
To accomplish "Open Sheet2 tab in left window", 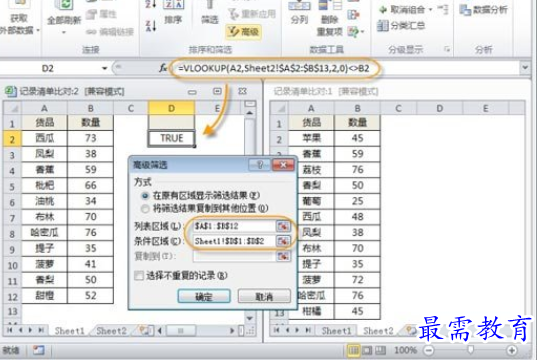I will point(111,331).
